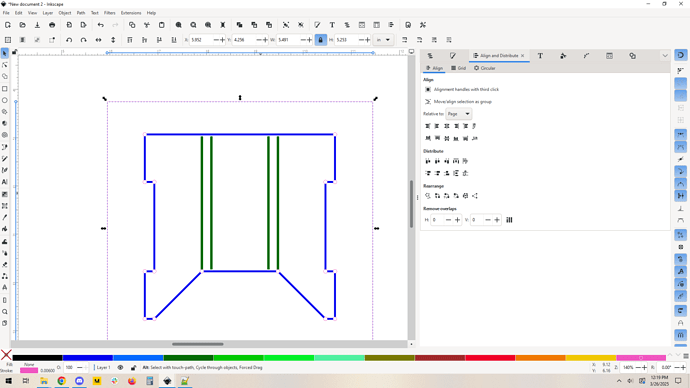This screenshot has height=388, width=690.
Task: Expand the docked dialogs chevron menu
Action: click(665, 56)
